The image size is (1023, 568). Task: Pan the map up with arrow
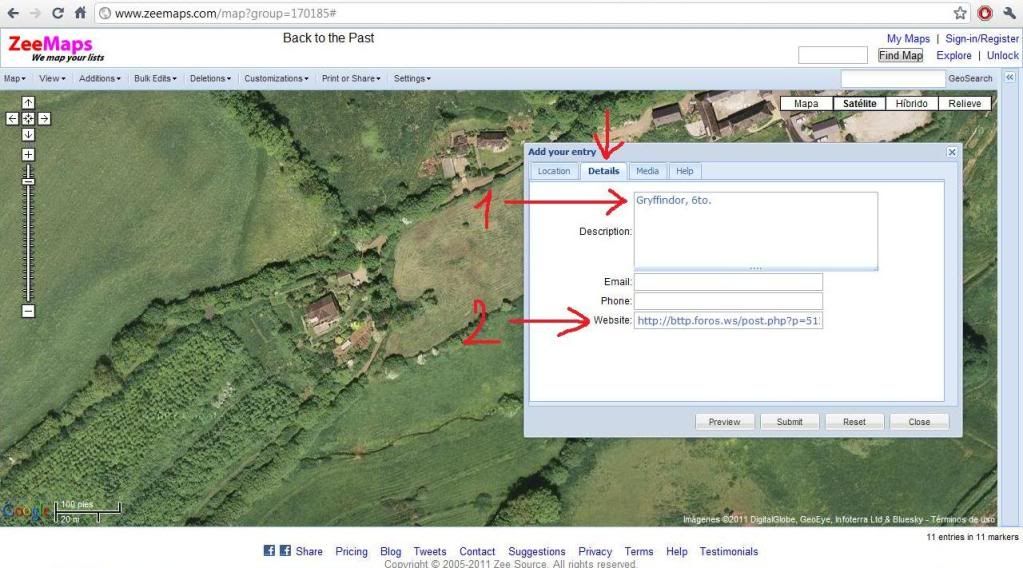click(x=28, y=102)
